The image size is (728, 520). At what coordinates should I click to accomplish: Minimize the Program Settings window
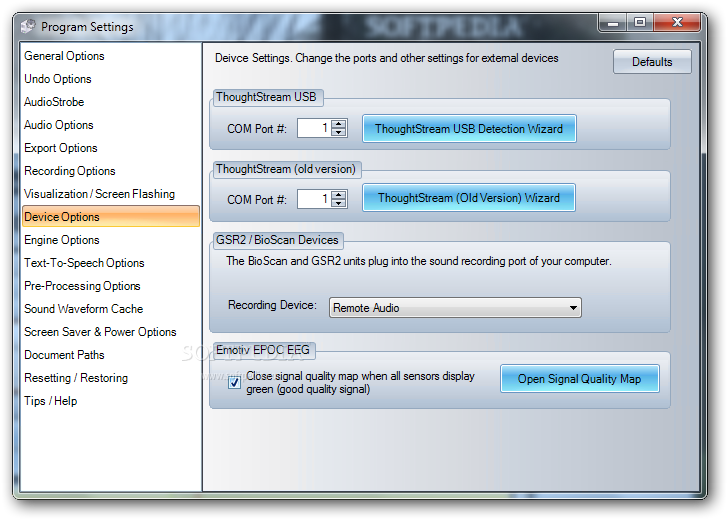tap(613, 22)
